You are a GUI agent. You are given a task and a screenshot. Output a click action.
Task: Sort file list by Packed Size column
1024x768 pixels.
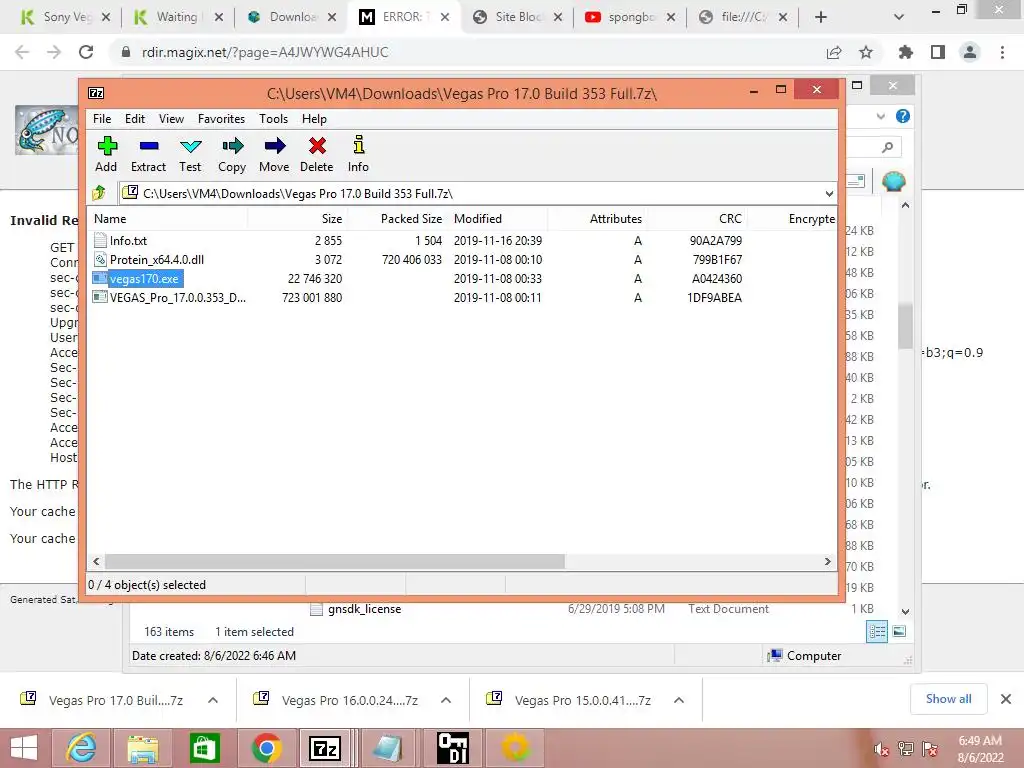click(x=397, y=219)
